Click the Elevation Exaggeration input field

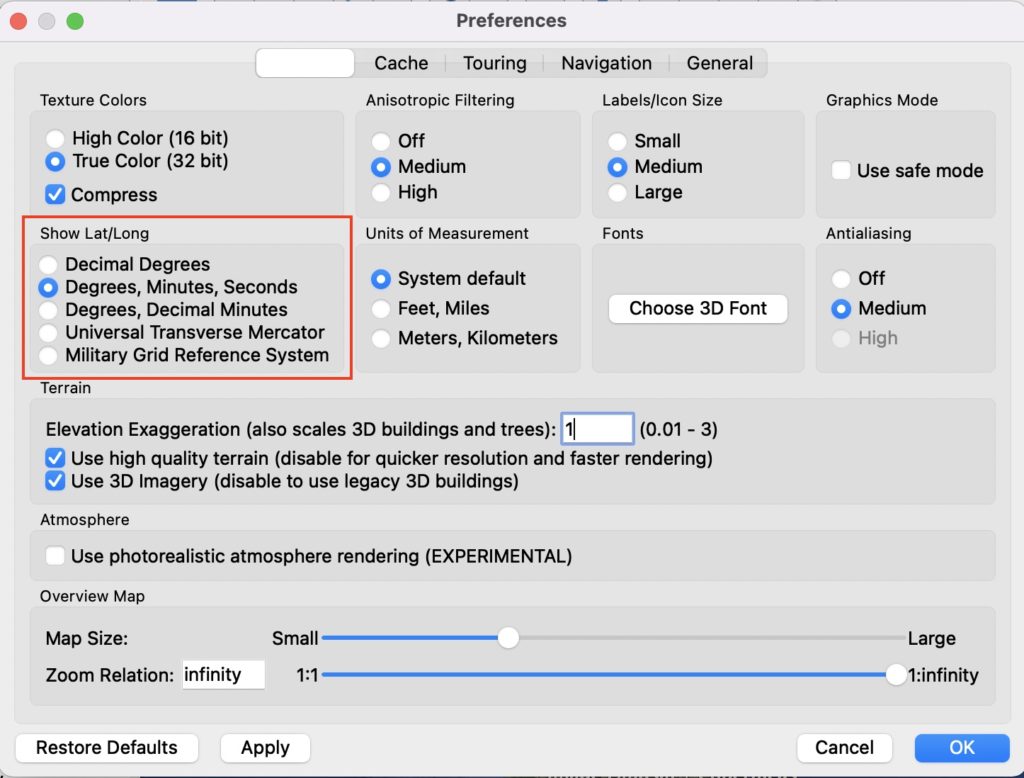[x=597, y=428]
